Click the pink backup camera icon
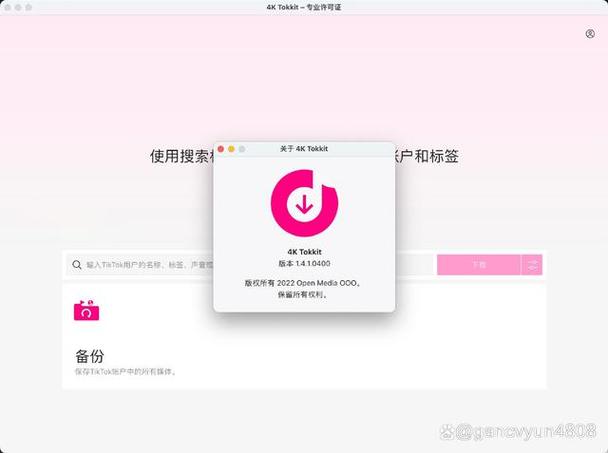The height and width of the screenshot is (453, 608). tap(86, 310)
